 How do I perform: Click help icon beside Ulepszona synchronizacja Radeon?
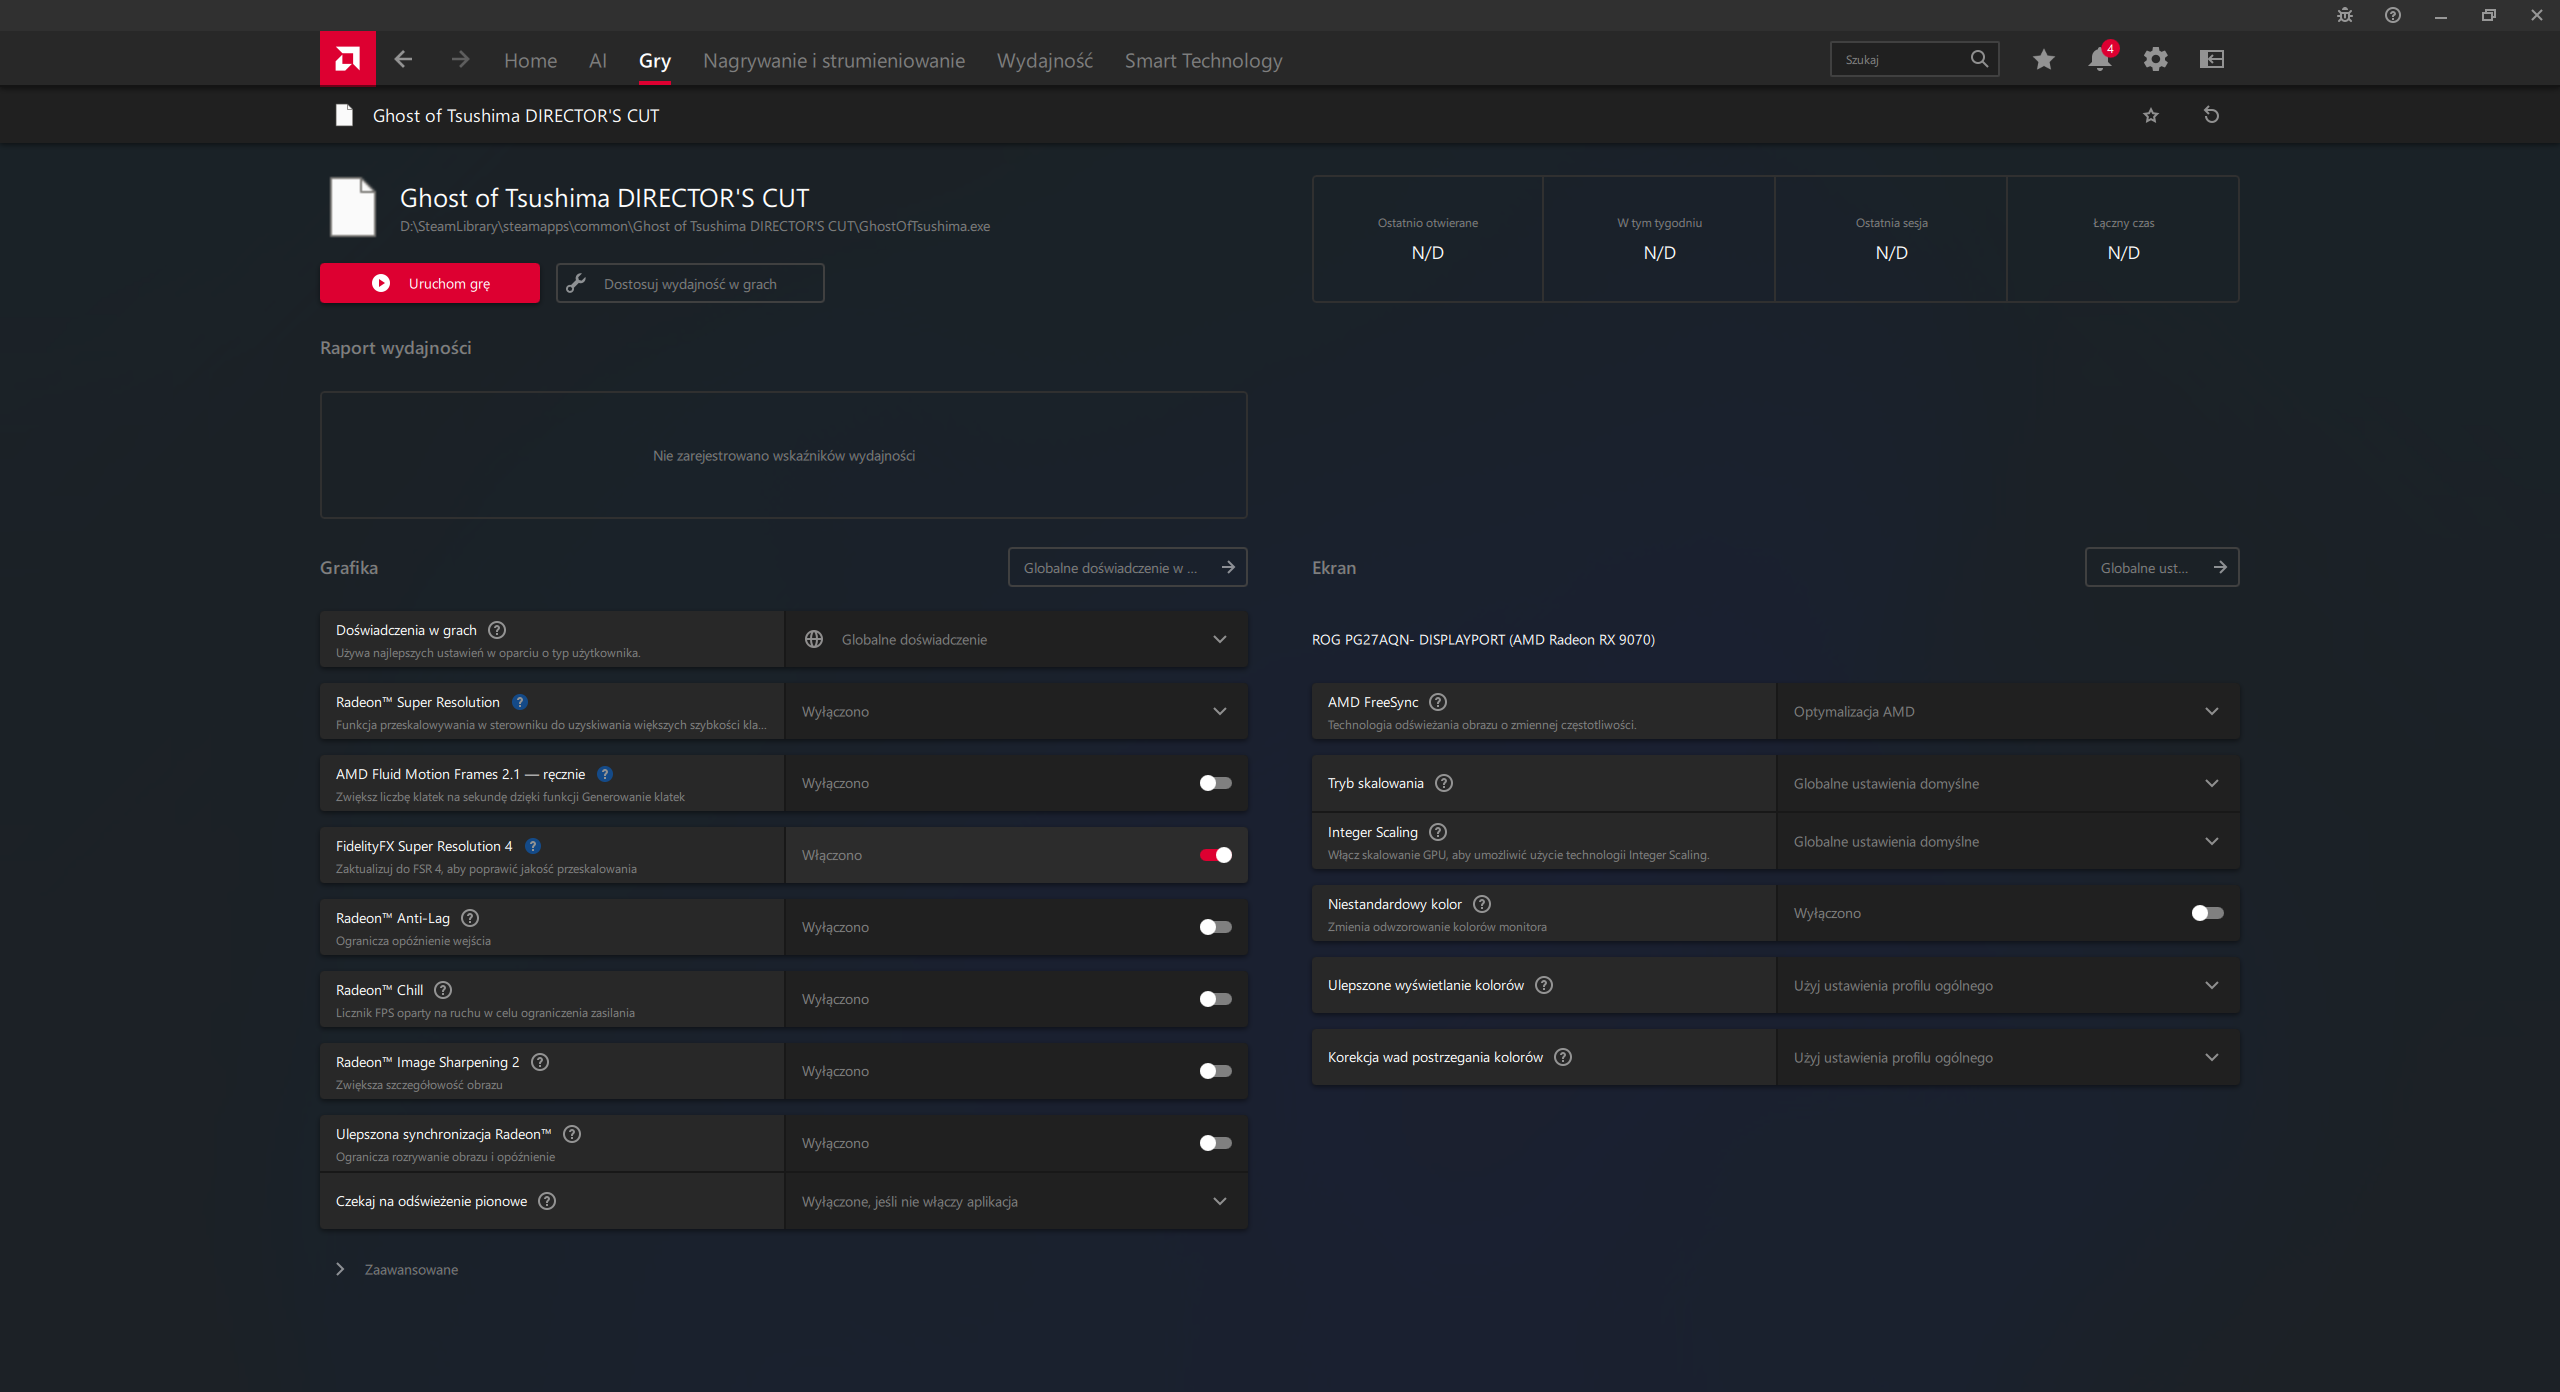[572, 1134]
